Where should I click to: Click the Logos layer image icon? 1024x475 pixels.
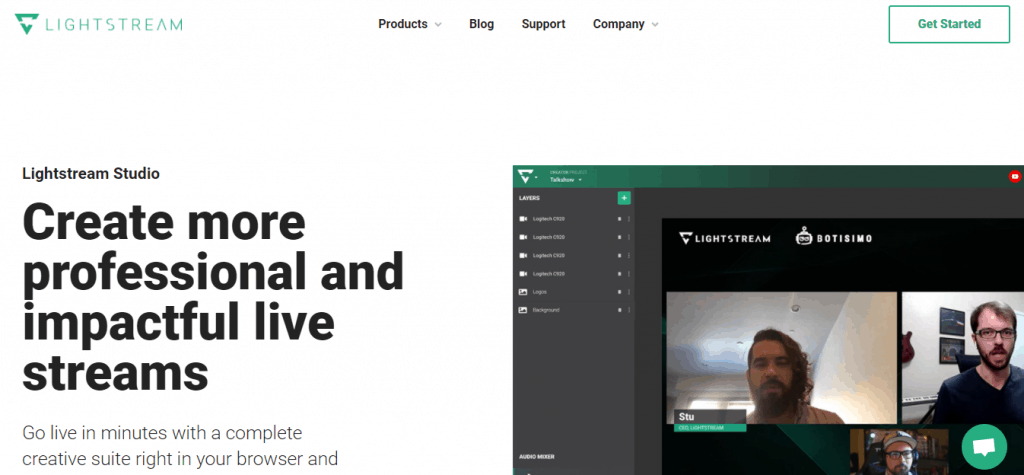click(523, 292)
